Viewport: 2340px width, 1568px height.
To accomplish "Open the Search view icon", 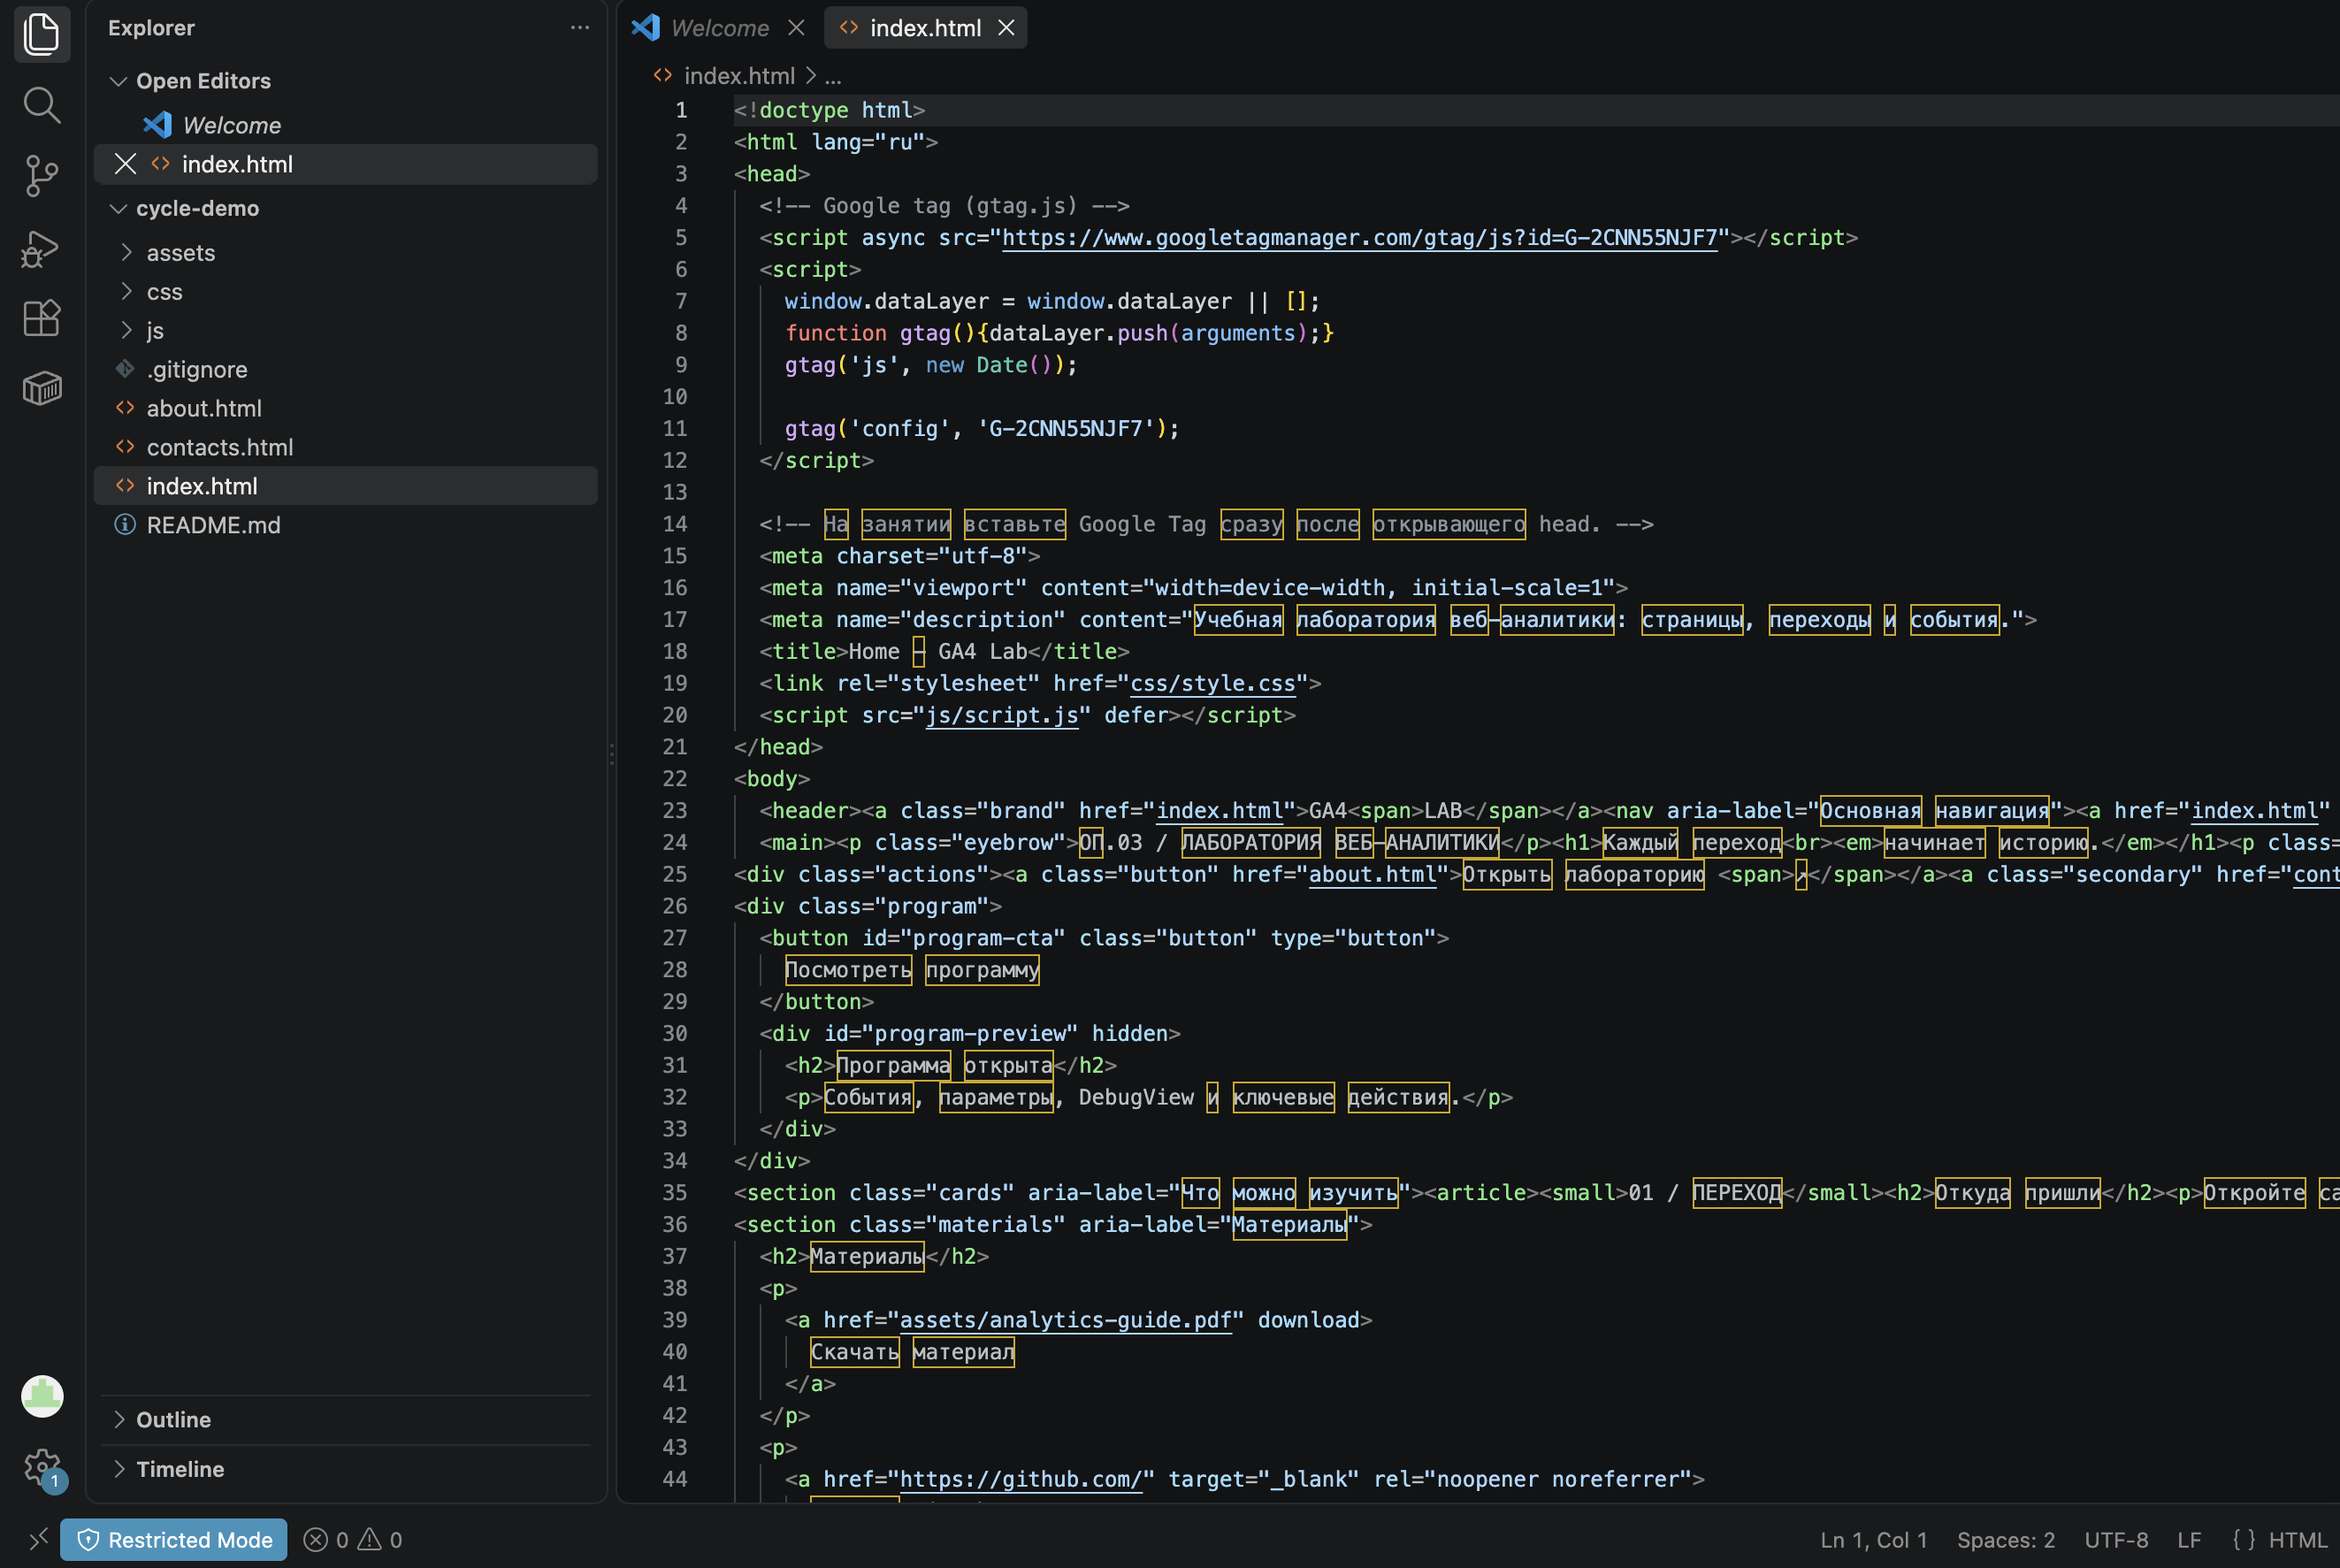I will (x=42, y=105).
